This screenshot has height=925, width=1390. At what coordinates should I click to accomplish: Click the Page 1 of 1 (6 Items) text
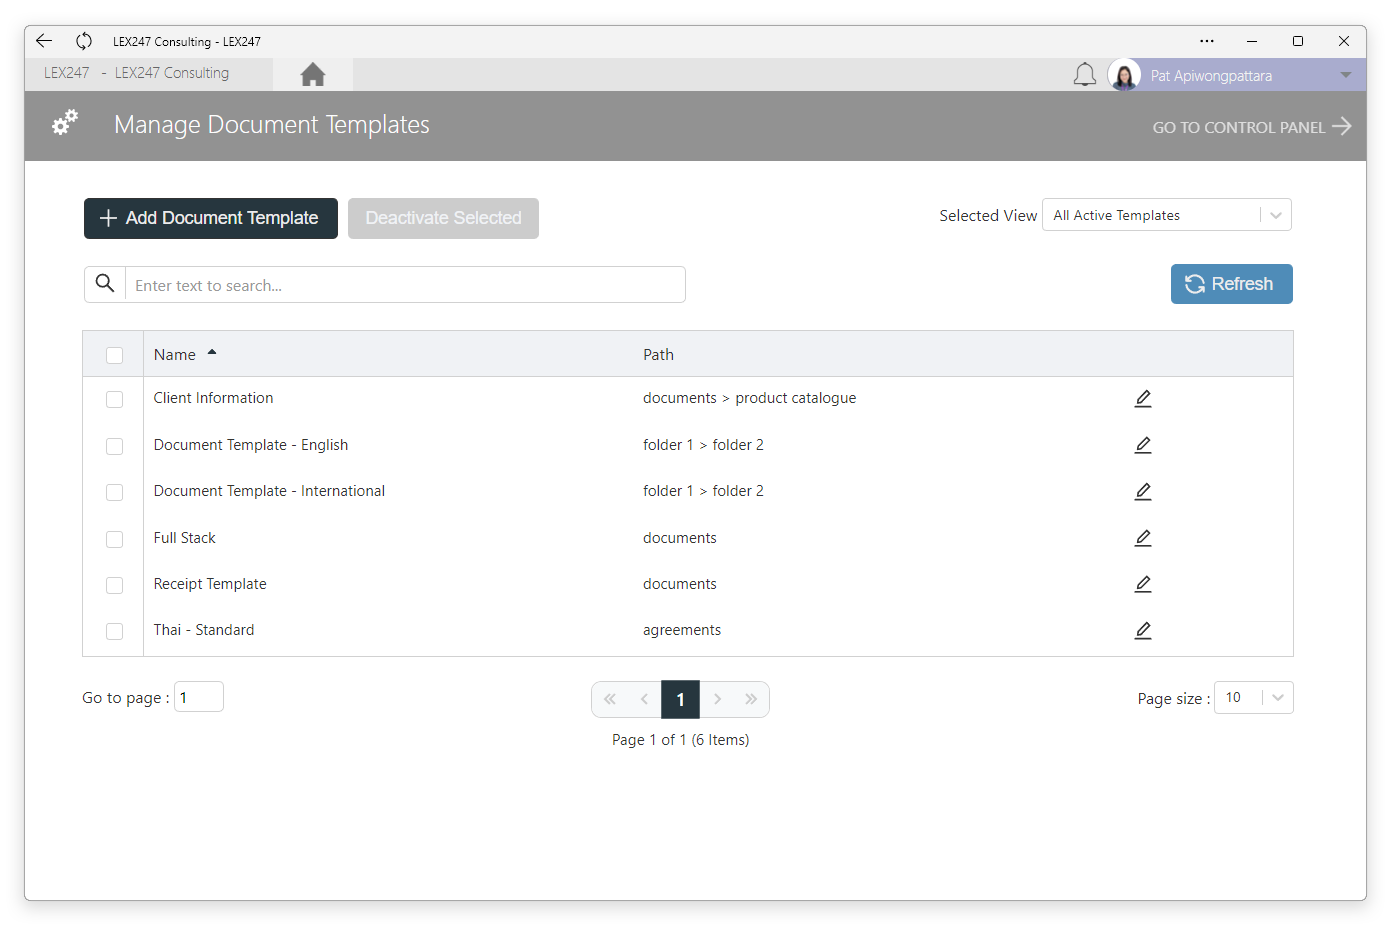coord(680,740)
